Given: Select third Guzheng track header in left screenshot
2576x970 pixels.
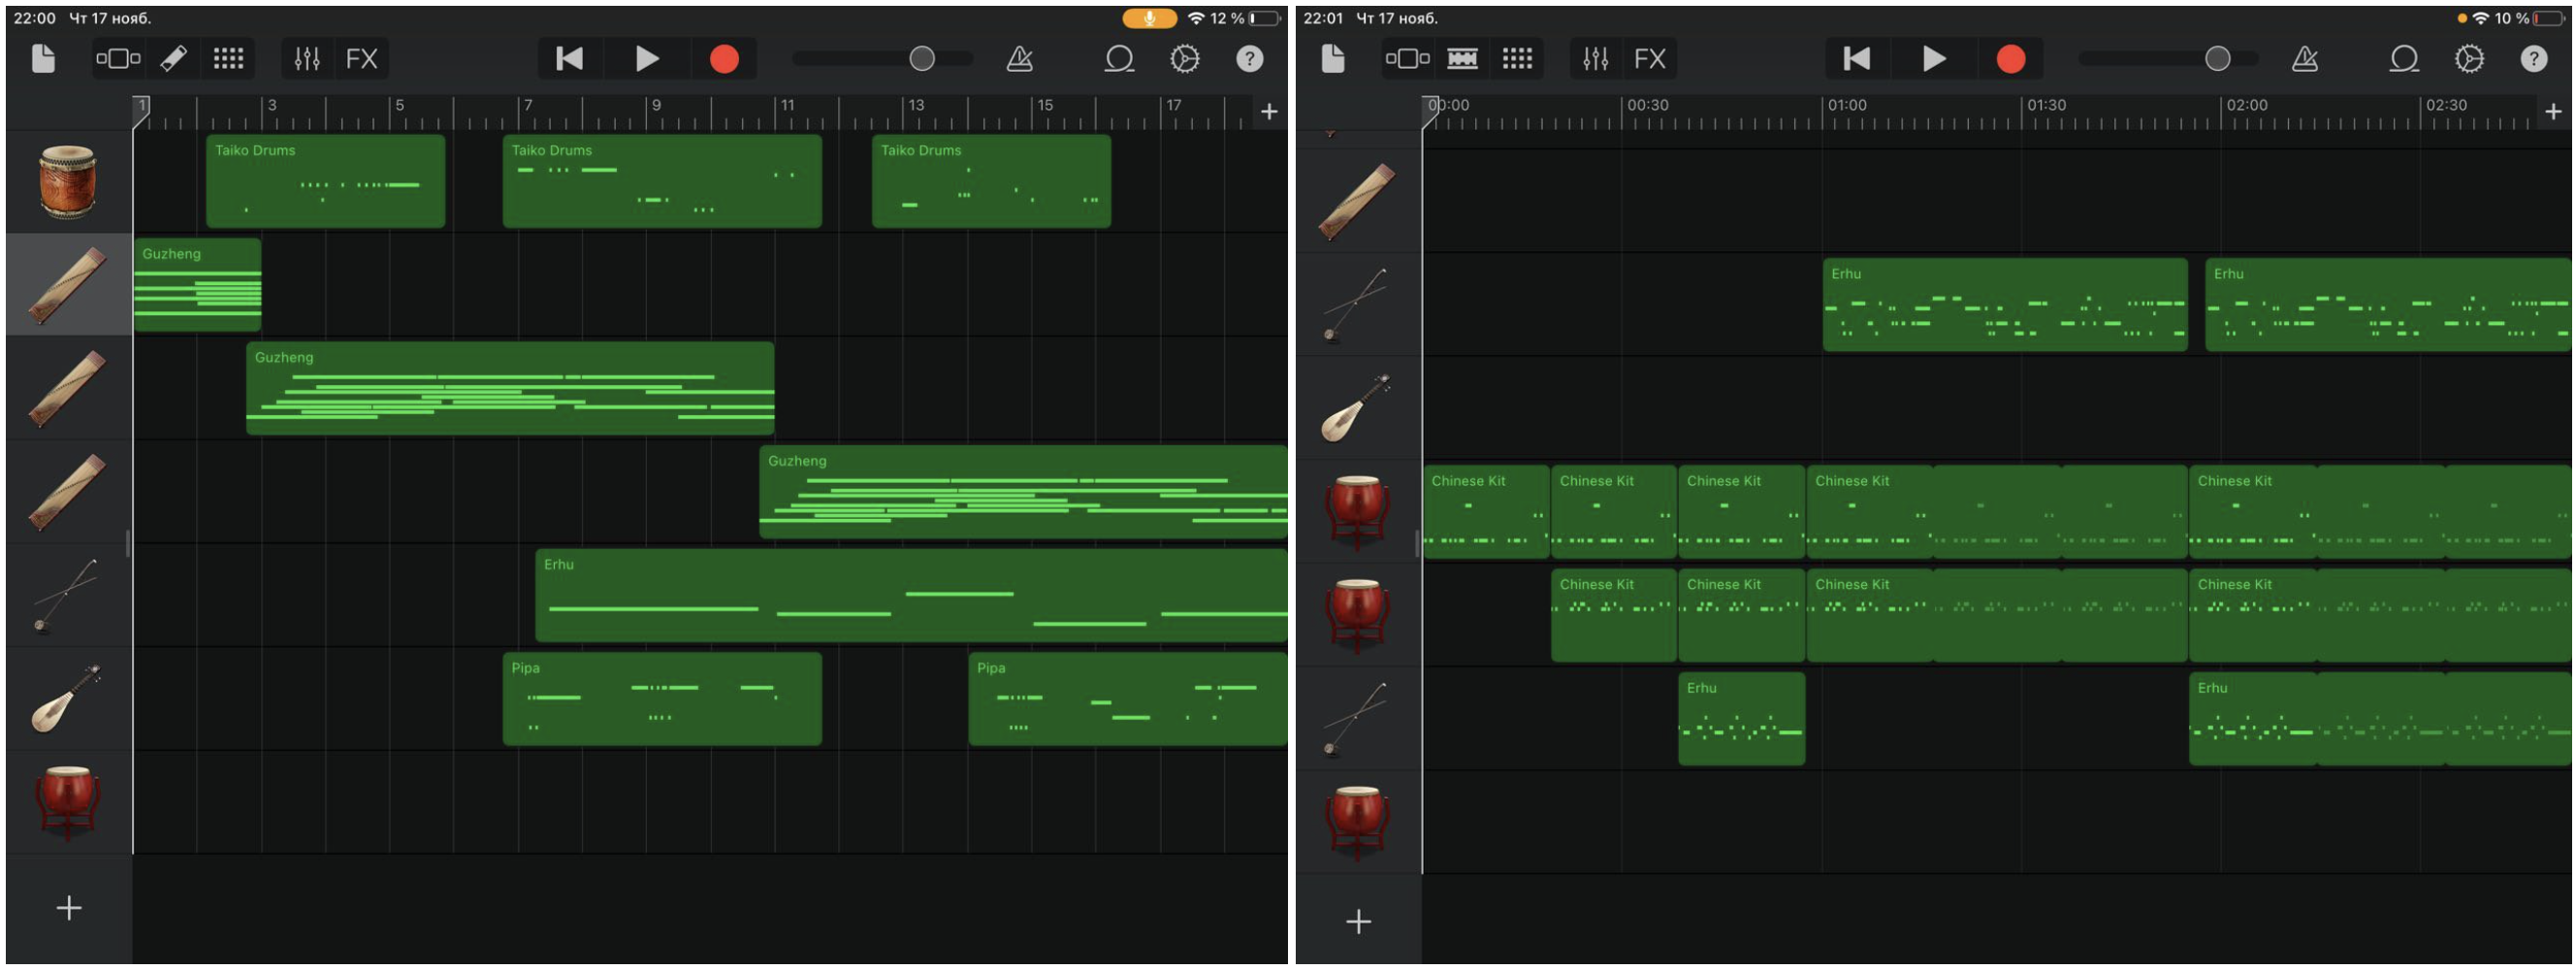Looking at the screenshot, I should click(x=68, y=492).
